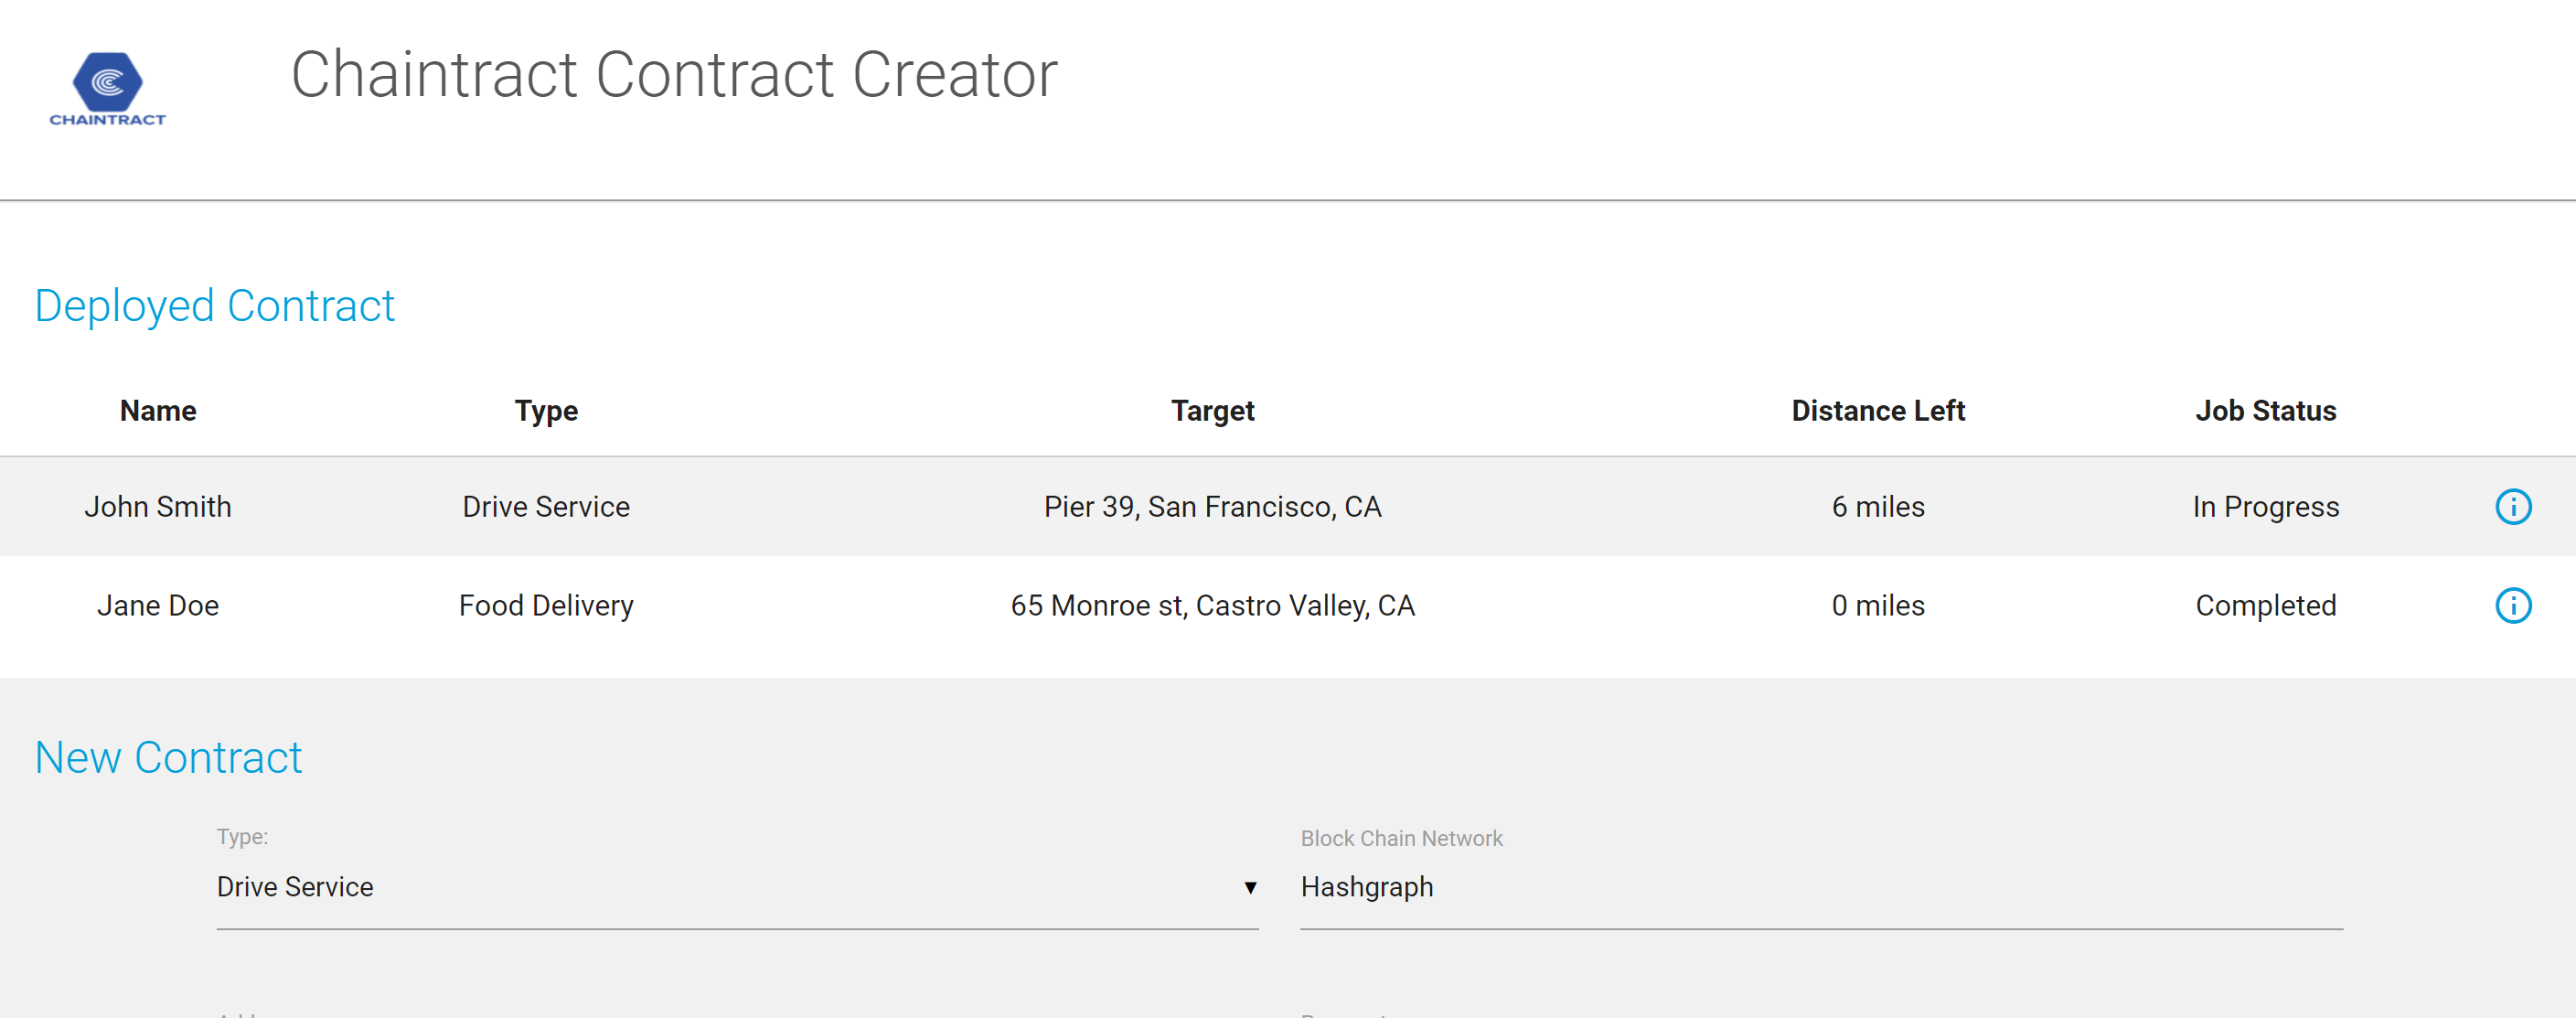The height and width of the screenshot is (1018, 2576).
Task: Select the John Smith name cell
Action: point(158,507)
